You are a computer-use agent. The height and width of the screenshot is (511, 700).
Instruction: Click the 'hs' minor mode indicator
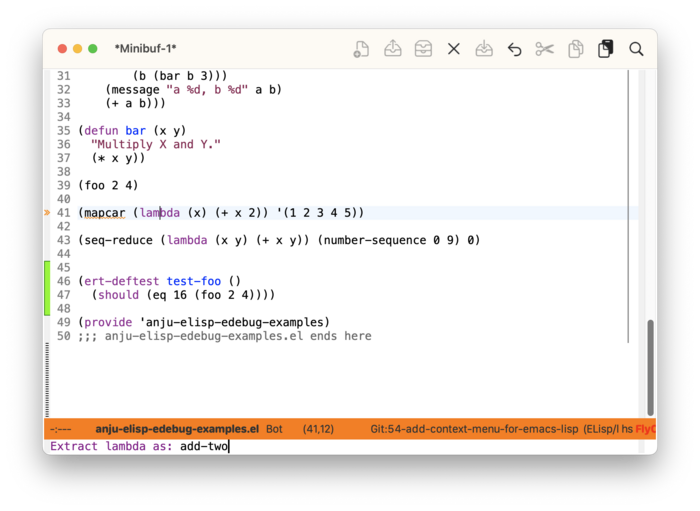(627, 429)
